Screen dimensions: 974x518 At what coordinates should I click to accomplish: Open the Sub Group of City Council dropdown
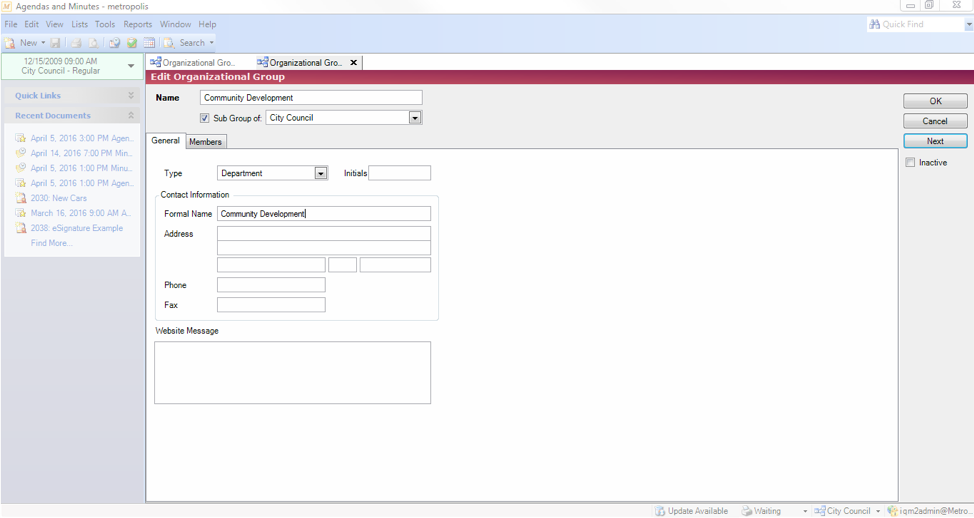pyautogui.click(x=415, y=118)
